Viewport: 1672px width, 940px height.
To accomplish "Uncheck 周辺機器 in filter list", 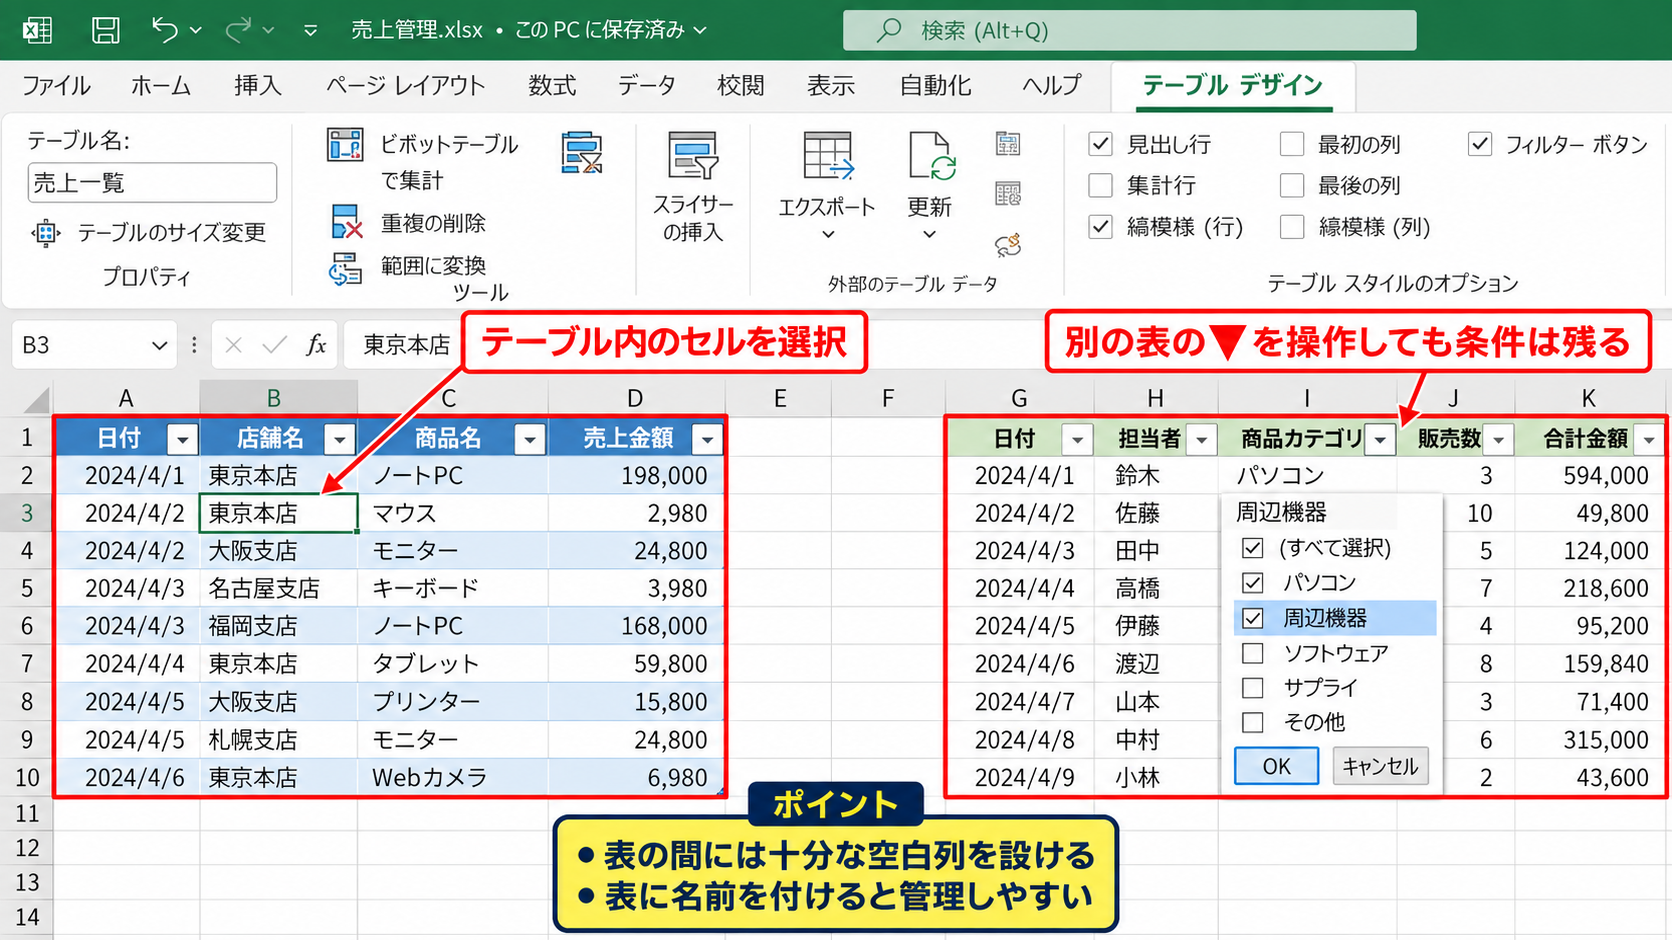I will (x=1253, y=618).
